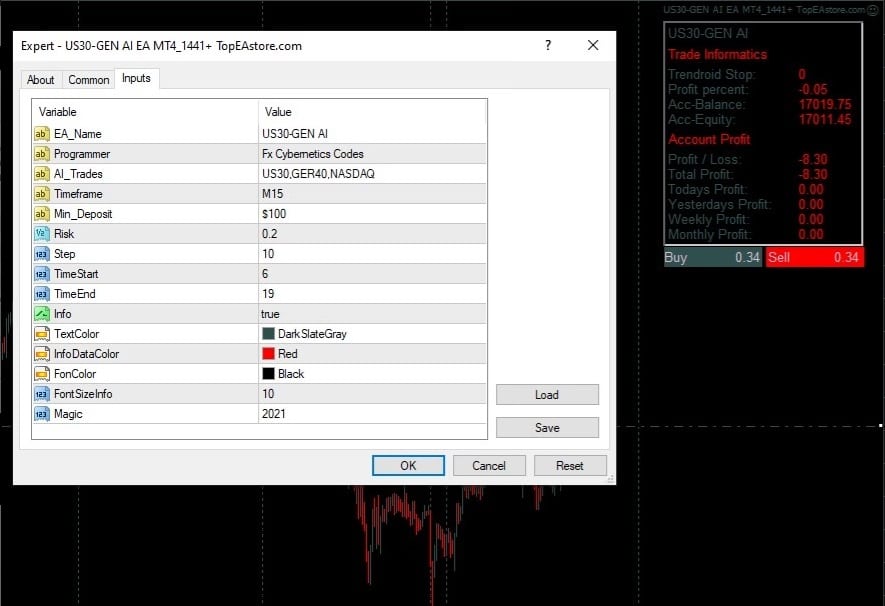Click the red Sell button on chart
The height and width of the screenshot is (606, 885).
pyautogui.click(x=814, y=257)
